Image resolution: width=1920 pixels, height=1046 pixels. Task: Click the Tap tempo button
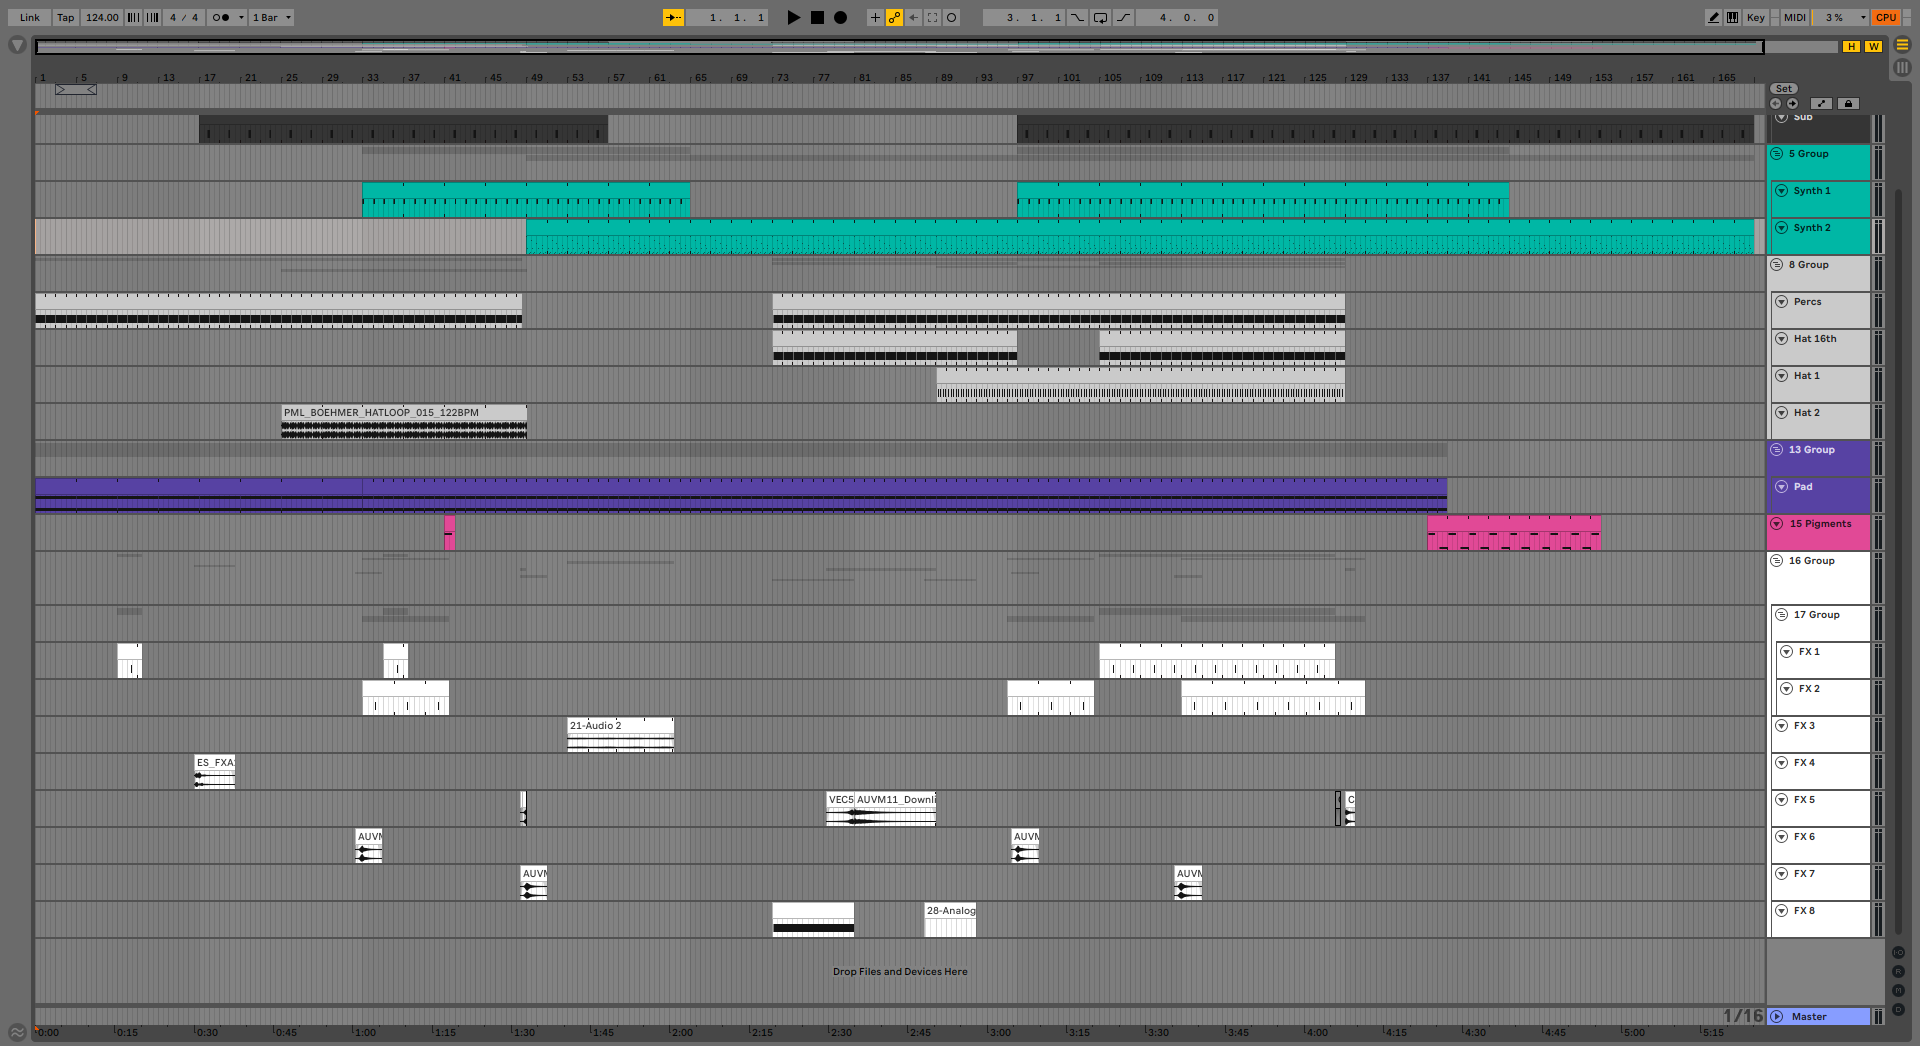coord(65,17)
